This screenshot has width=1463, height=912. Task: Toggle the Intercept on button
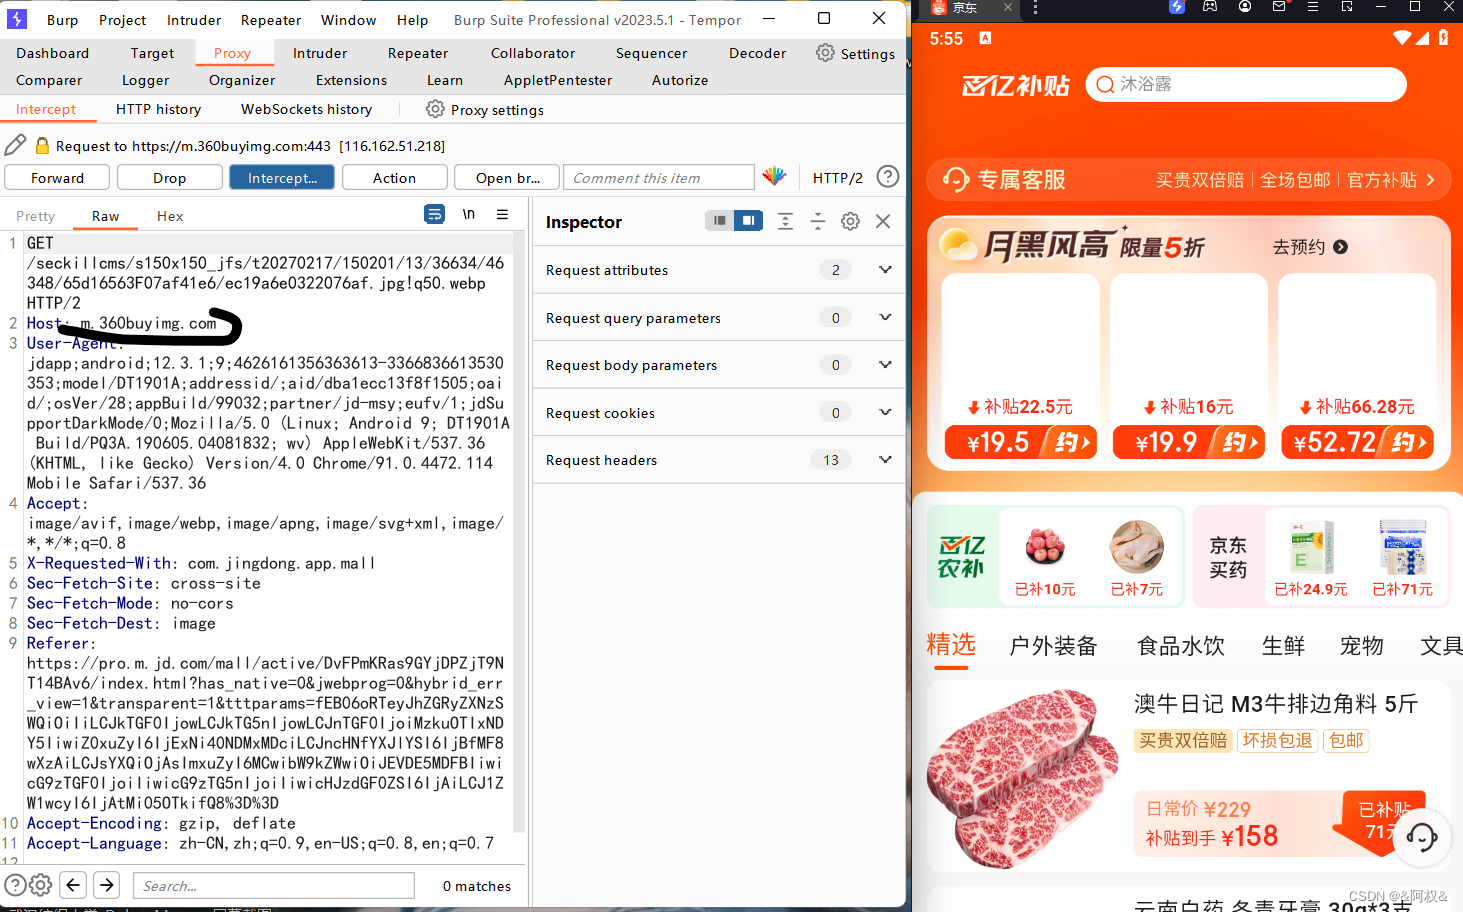pos(282,177)
